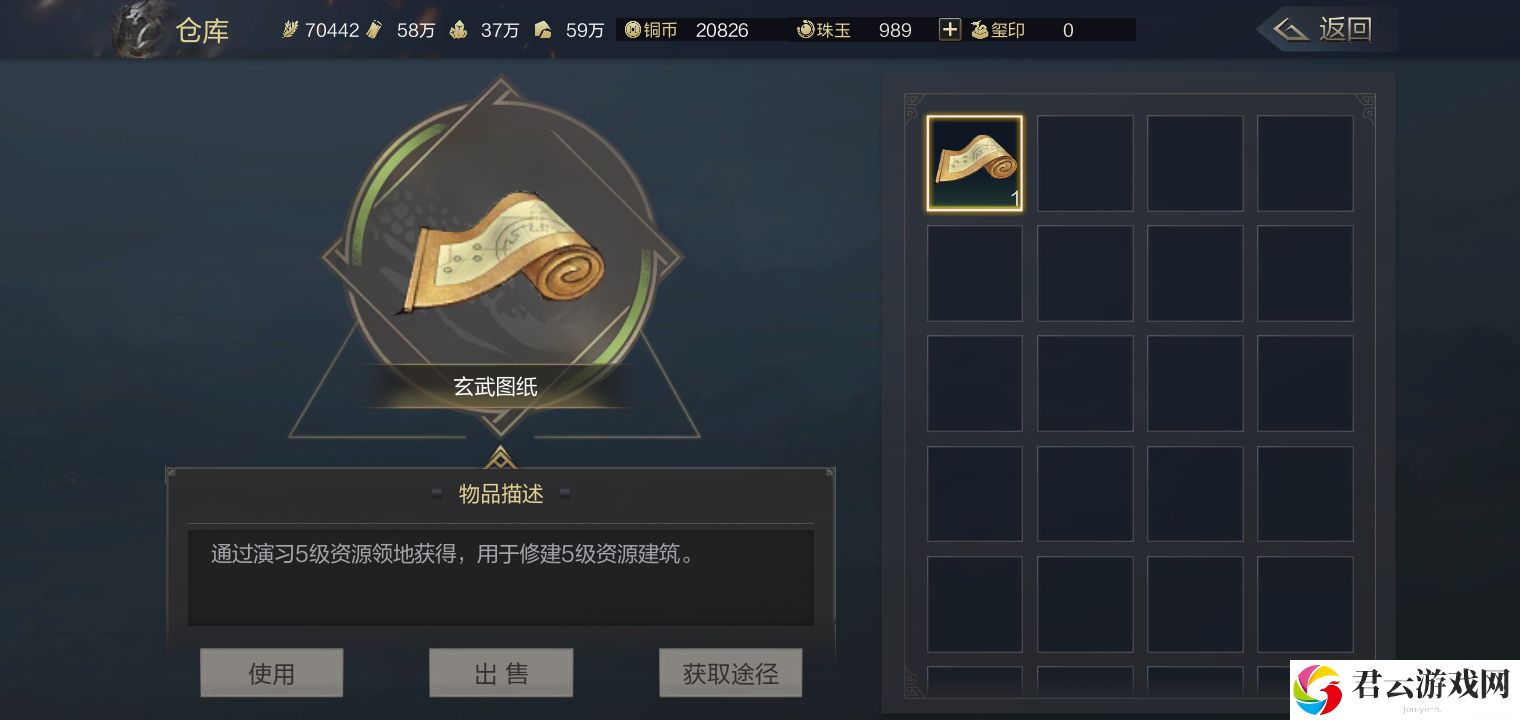Click the stone resource icon showing 59万
1520x720 pixels.
(x=544, y=30)
